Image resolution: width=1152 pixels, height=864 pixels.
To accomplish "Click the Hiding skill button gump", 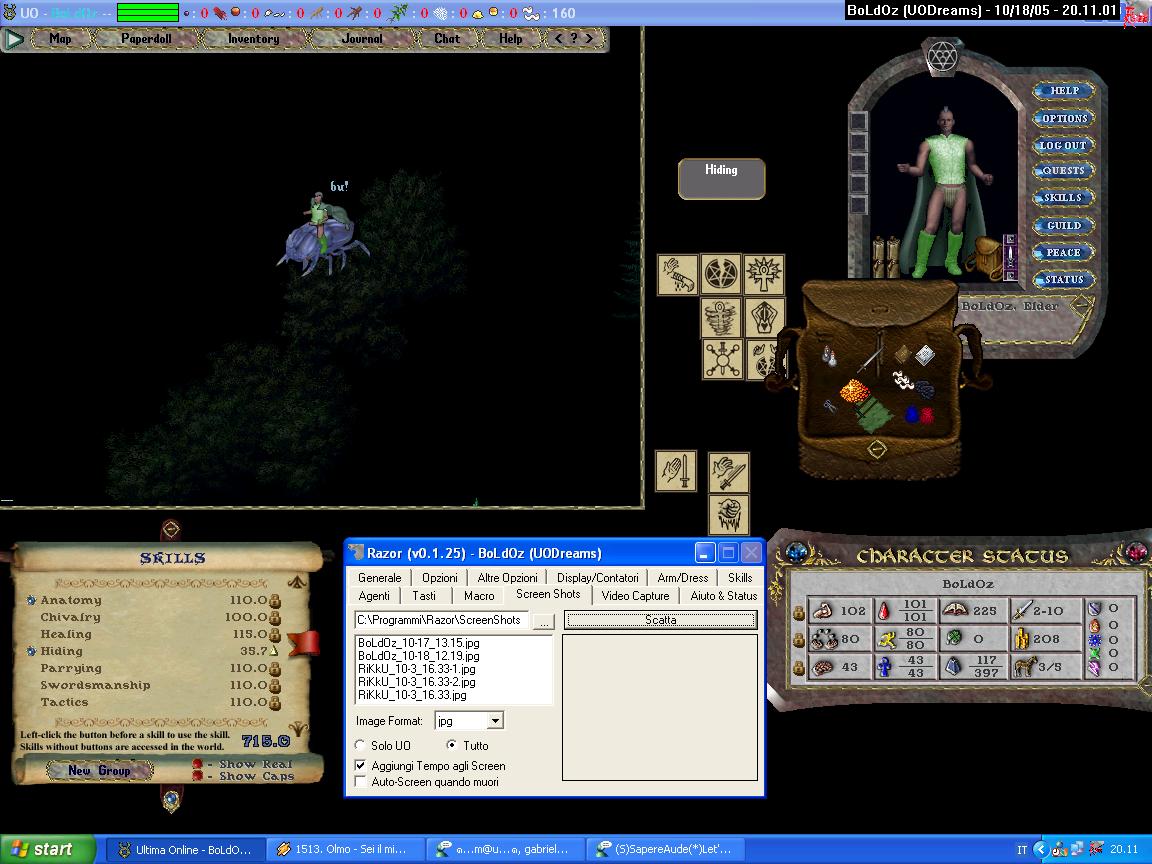I will click(721, 179).
